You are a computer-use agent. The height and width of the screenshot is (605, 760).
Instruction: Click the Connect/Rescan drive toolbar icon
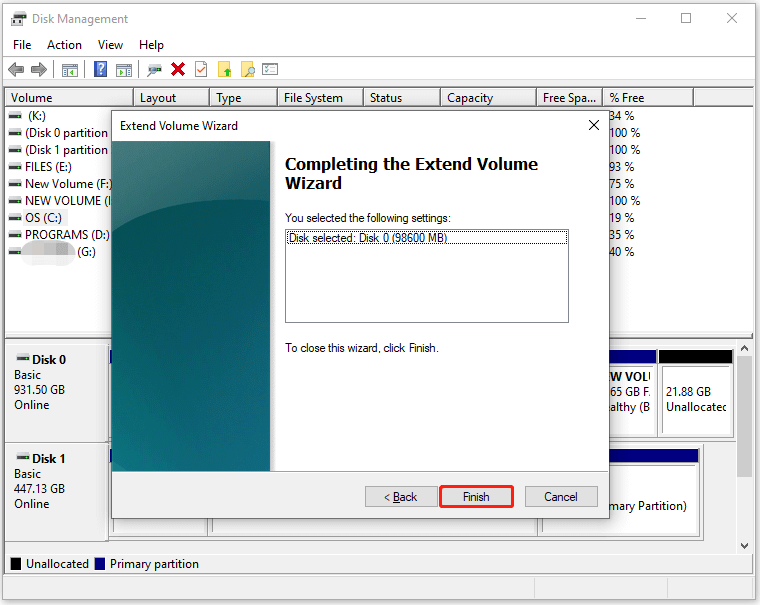(154, 70)
